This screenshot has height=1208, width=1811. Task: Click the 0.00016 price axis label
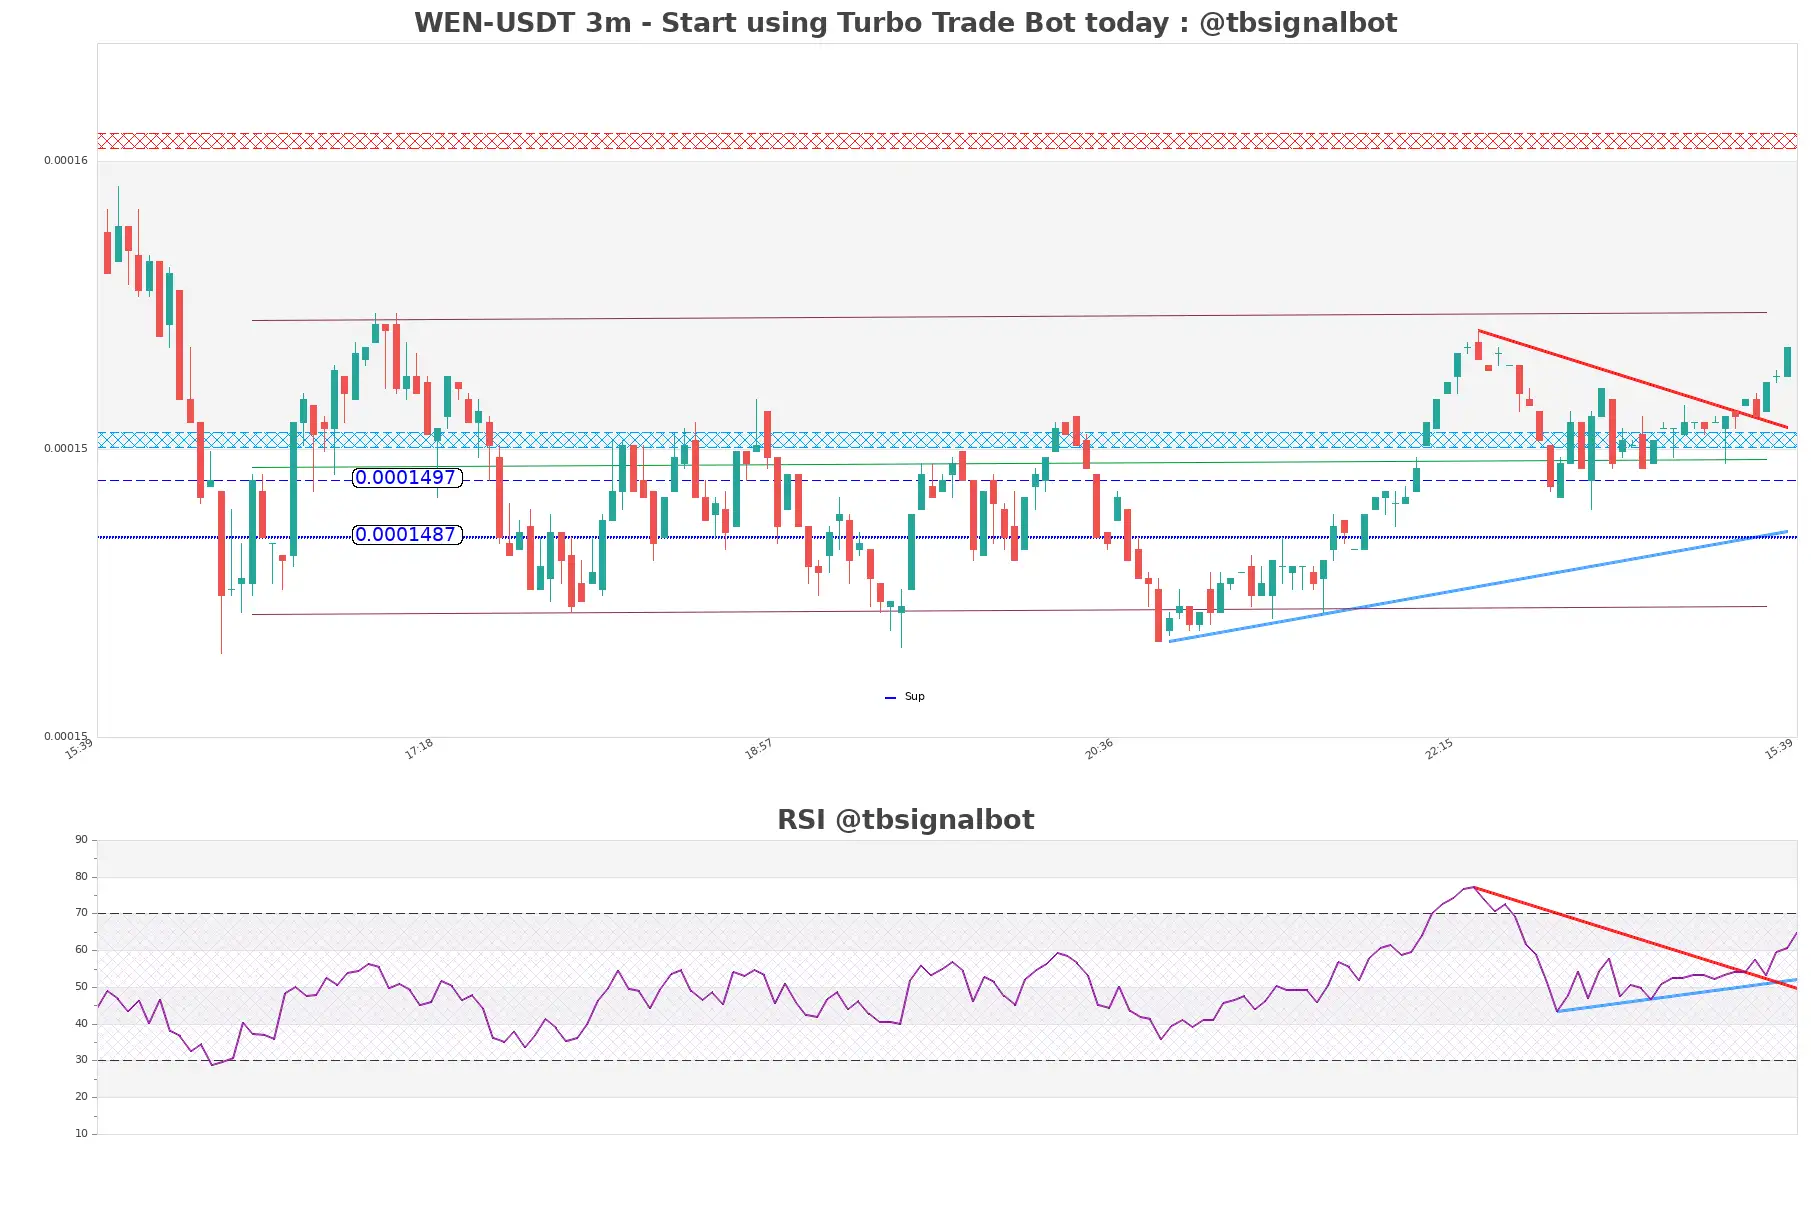[x=66, y=161]
